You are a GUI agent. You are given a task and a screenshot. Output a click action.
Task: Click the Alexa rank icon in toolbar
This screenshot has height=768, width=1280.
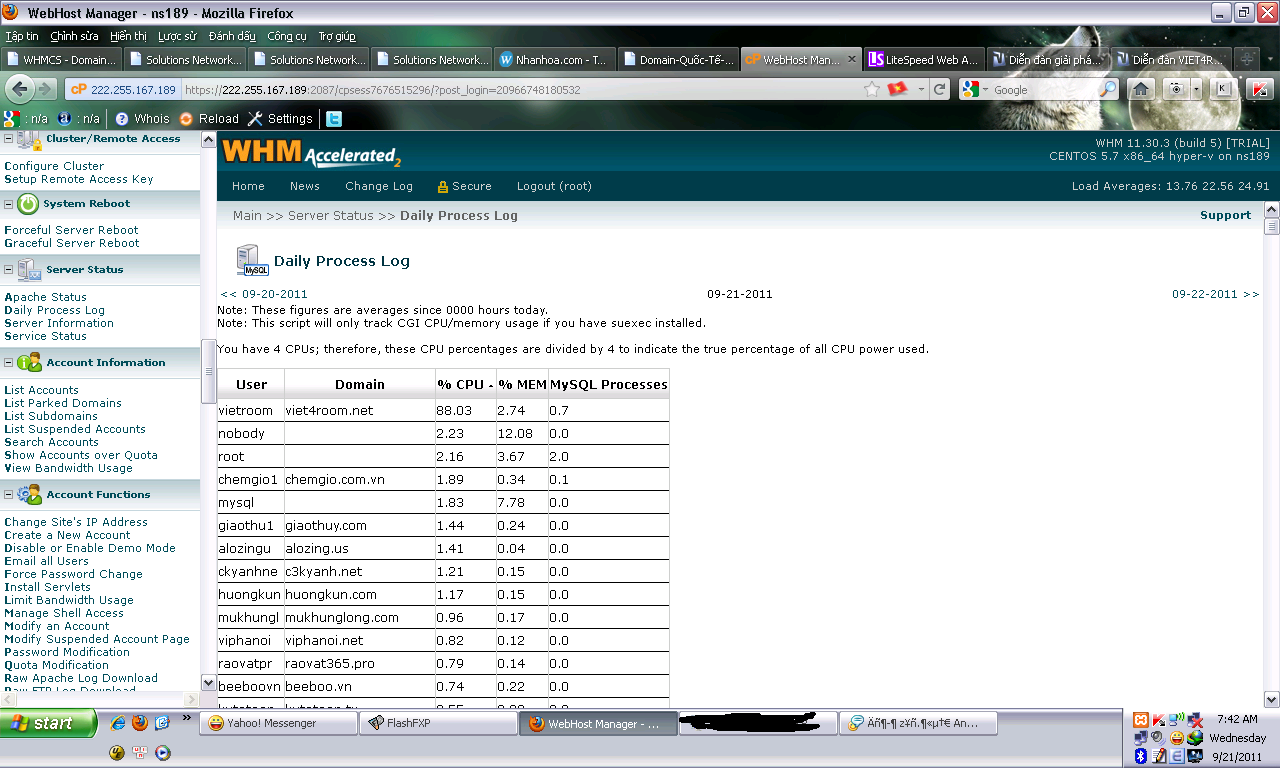click(x=65, y=118)
